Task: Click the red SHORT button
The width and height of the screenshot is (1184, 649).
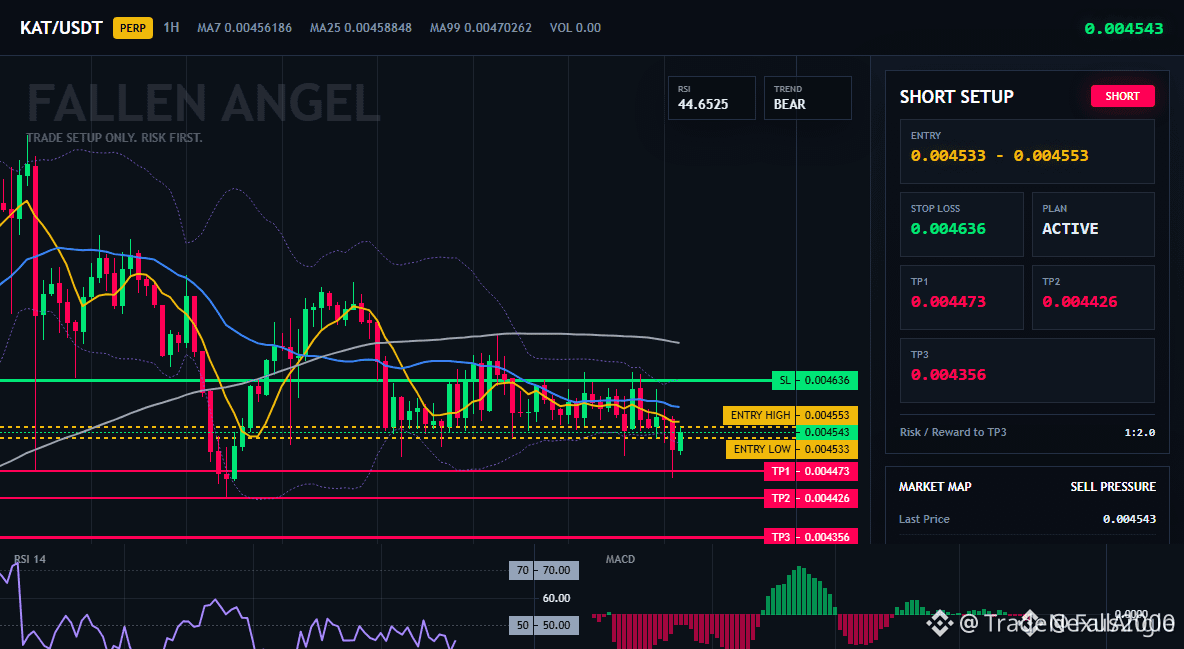Action: point(1122,96)
